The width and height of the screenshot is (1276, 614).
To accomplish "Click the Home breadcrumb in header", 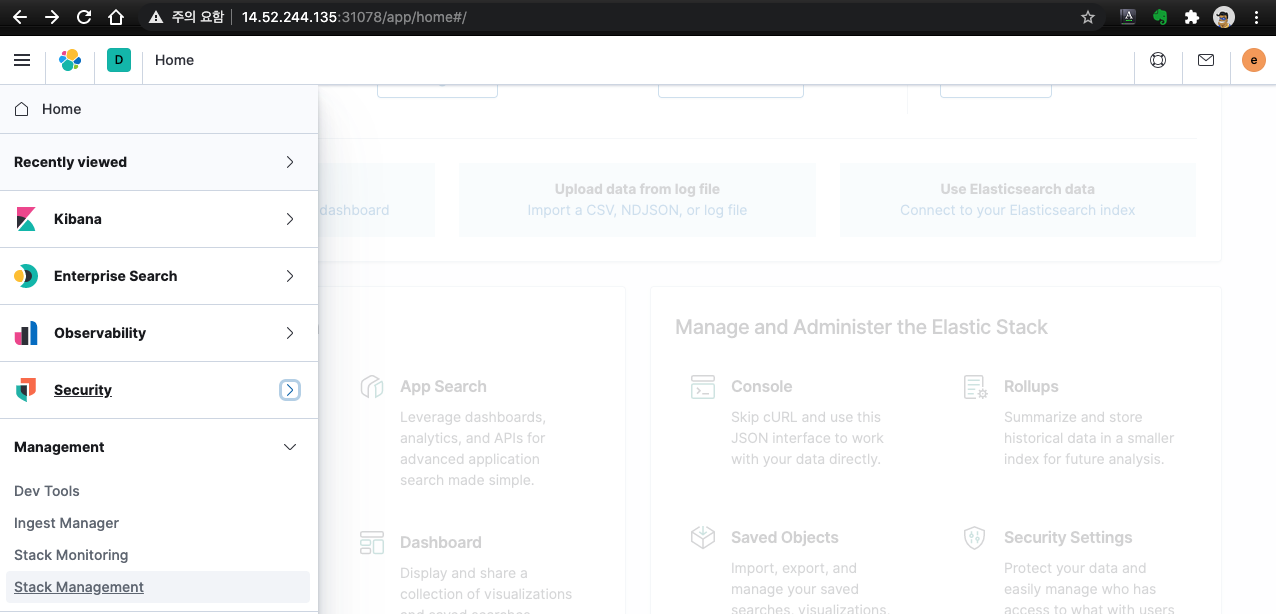I will coord(174,60).
